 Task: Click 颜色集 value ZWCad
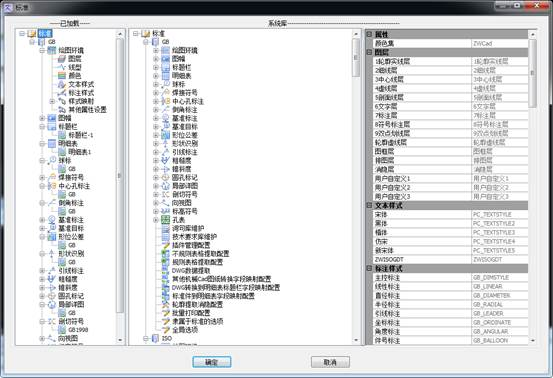500,43
